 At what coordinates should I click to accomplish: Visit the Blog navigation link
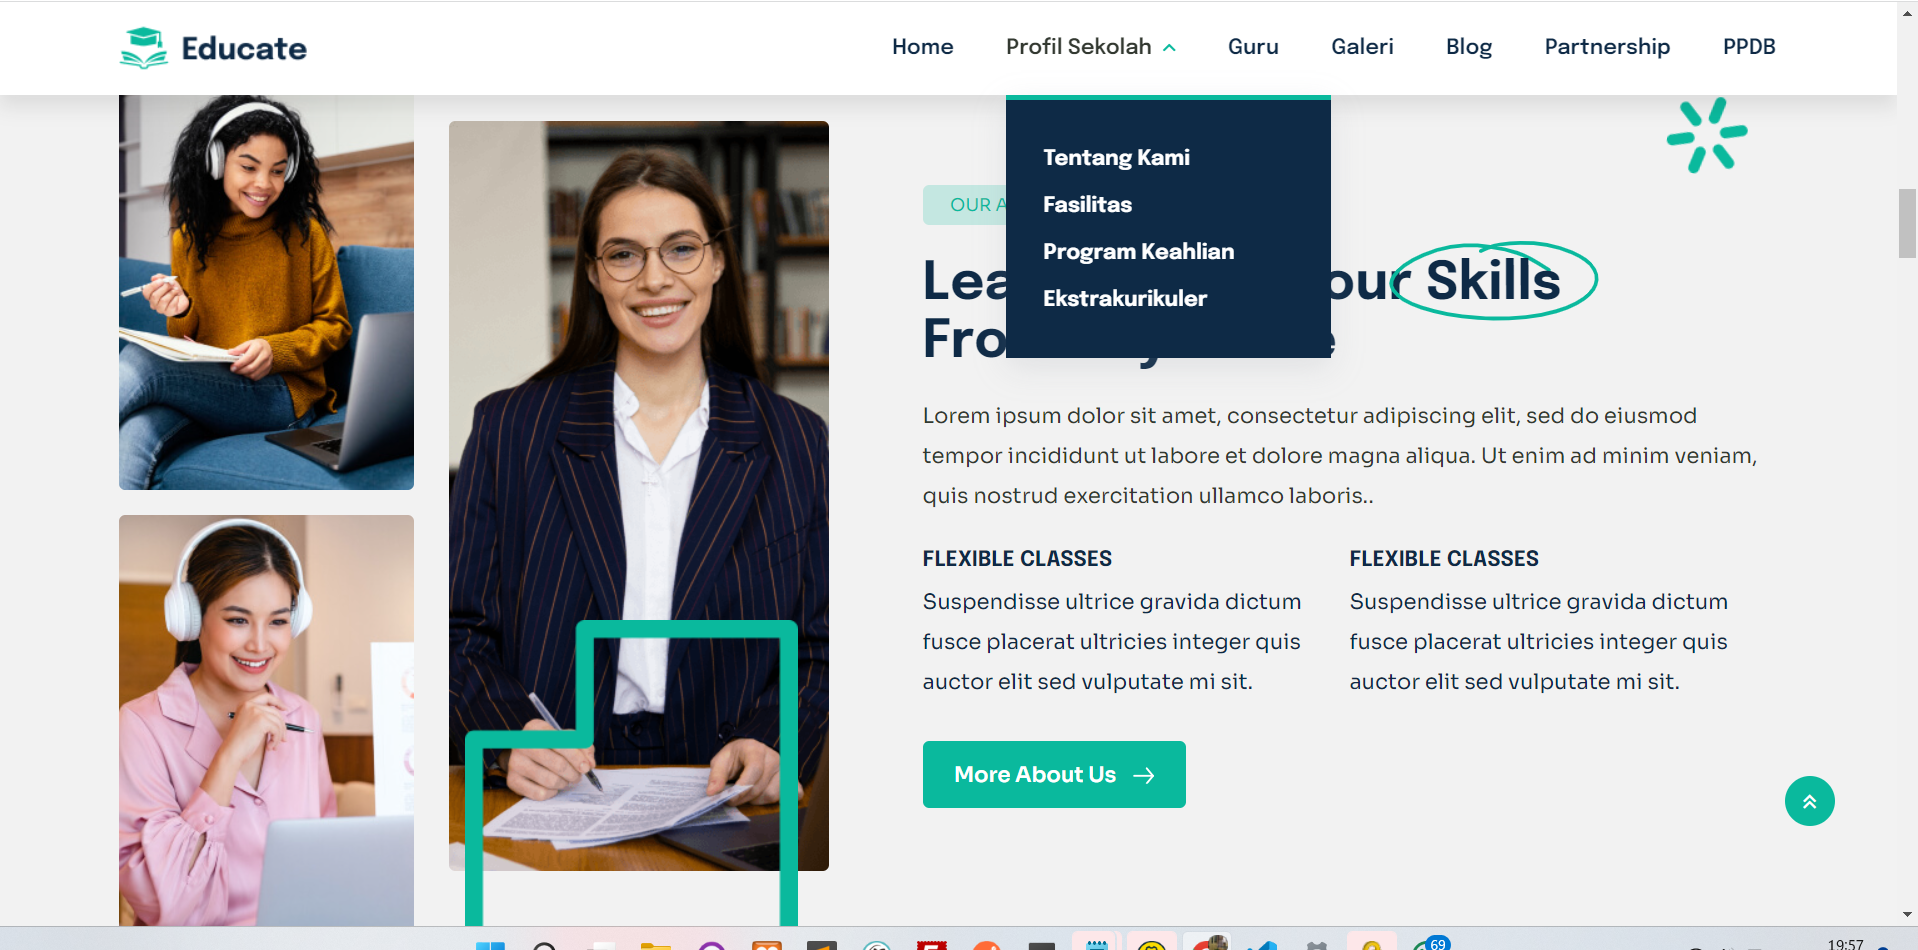[x=1469, y=47]
